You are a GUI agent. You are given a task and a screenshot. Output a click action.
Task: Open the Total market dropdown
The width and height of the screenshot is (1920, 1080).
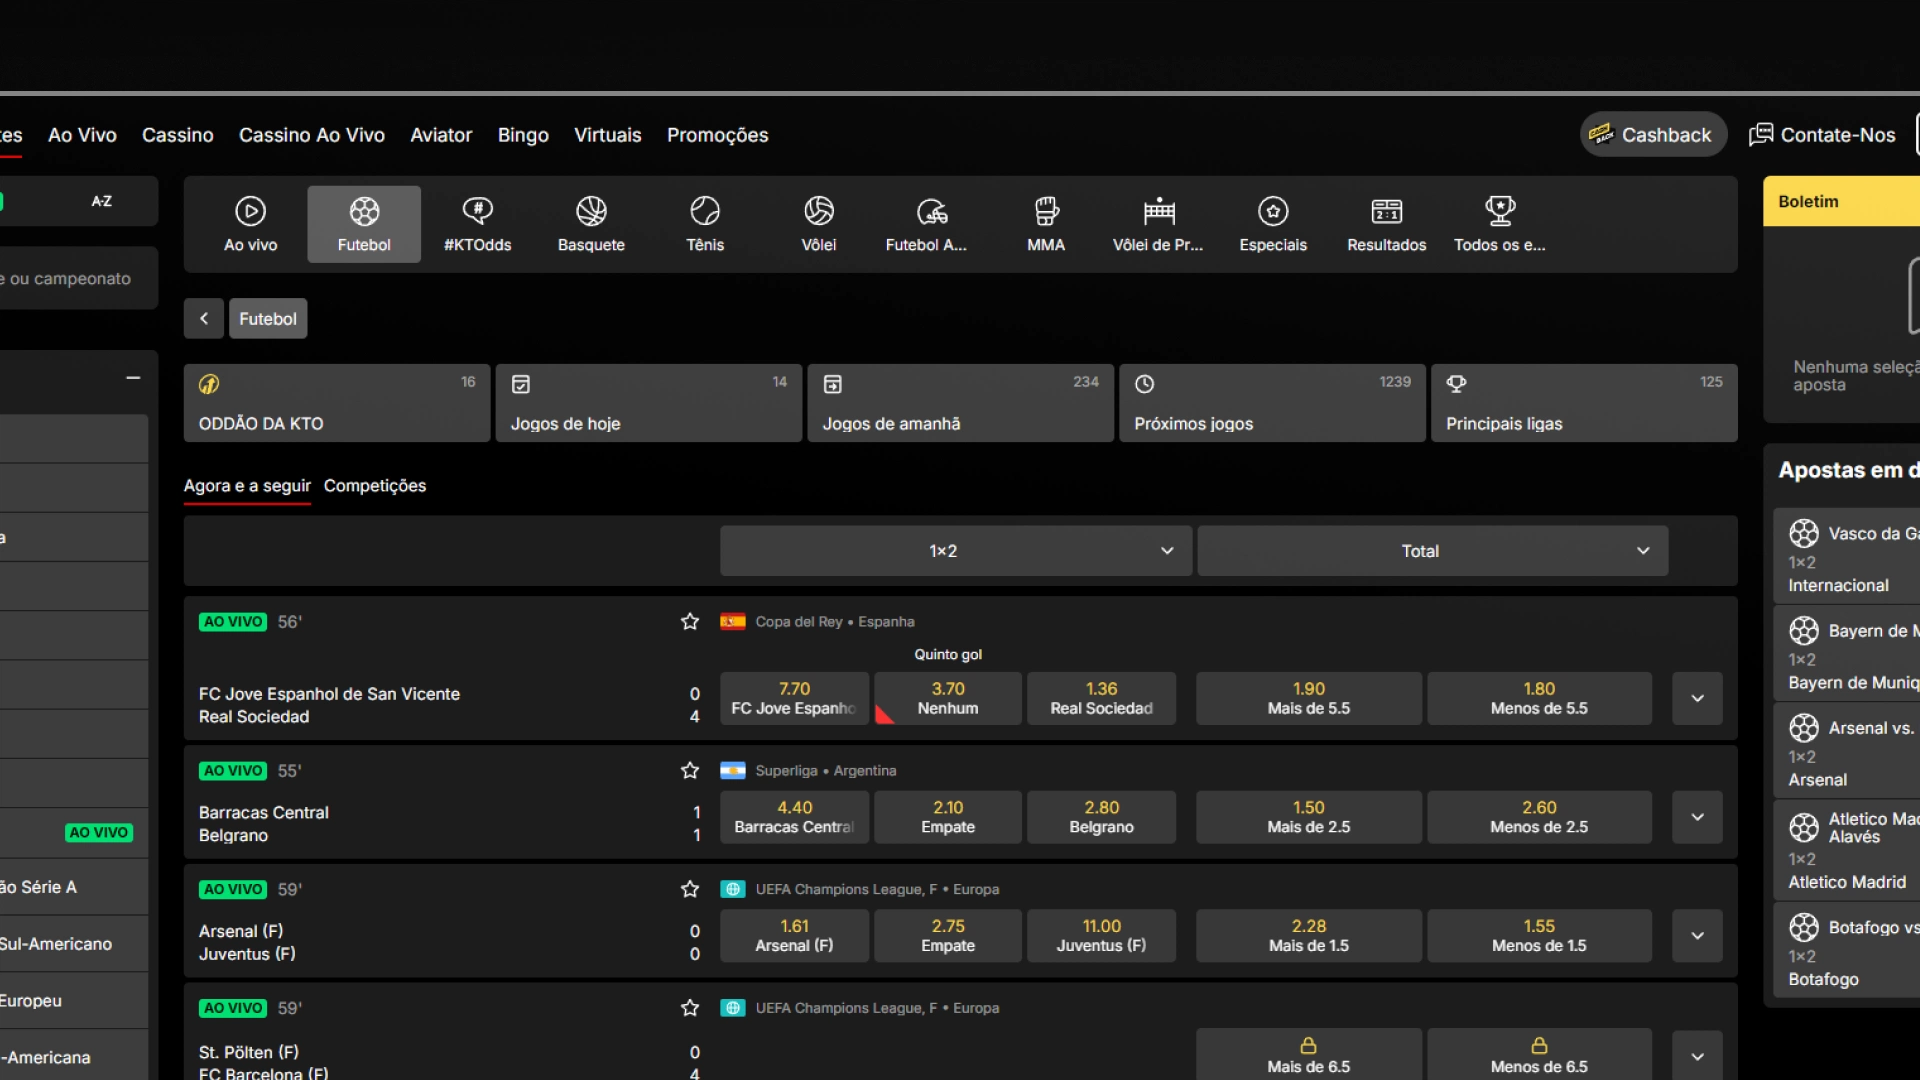(1433, 551)
